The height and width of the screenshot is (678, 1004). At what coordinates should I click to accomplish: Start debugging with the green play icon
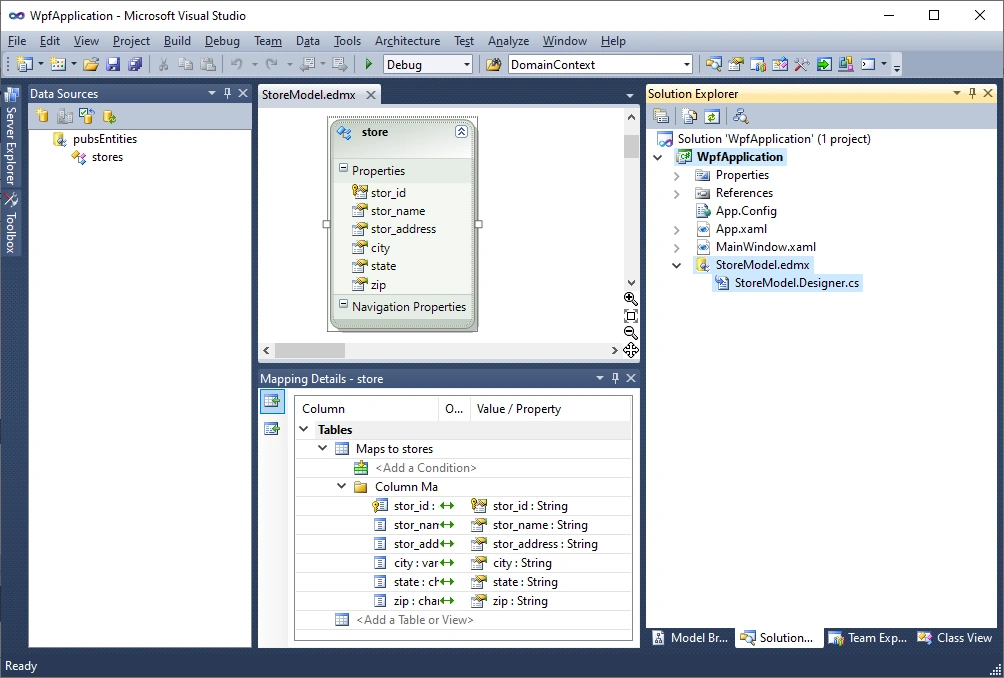click(369, 64)
